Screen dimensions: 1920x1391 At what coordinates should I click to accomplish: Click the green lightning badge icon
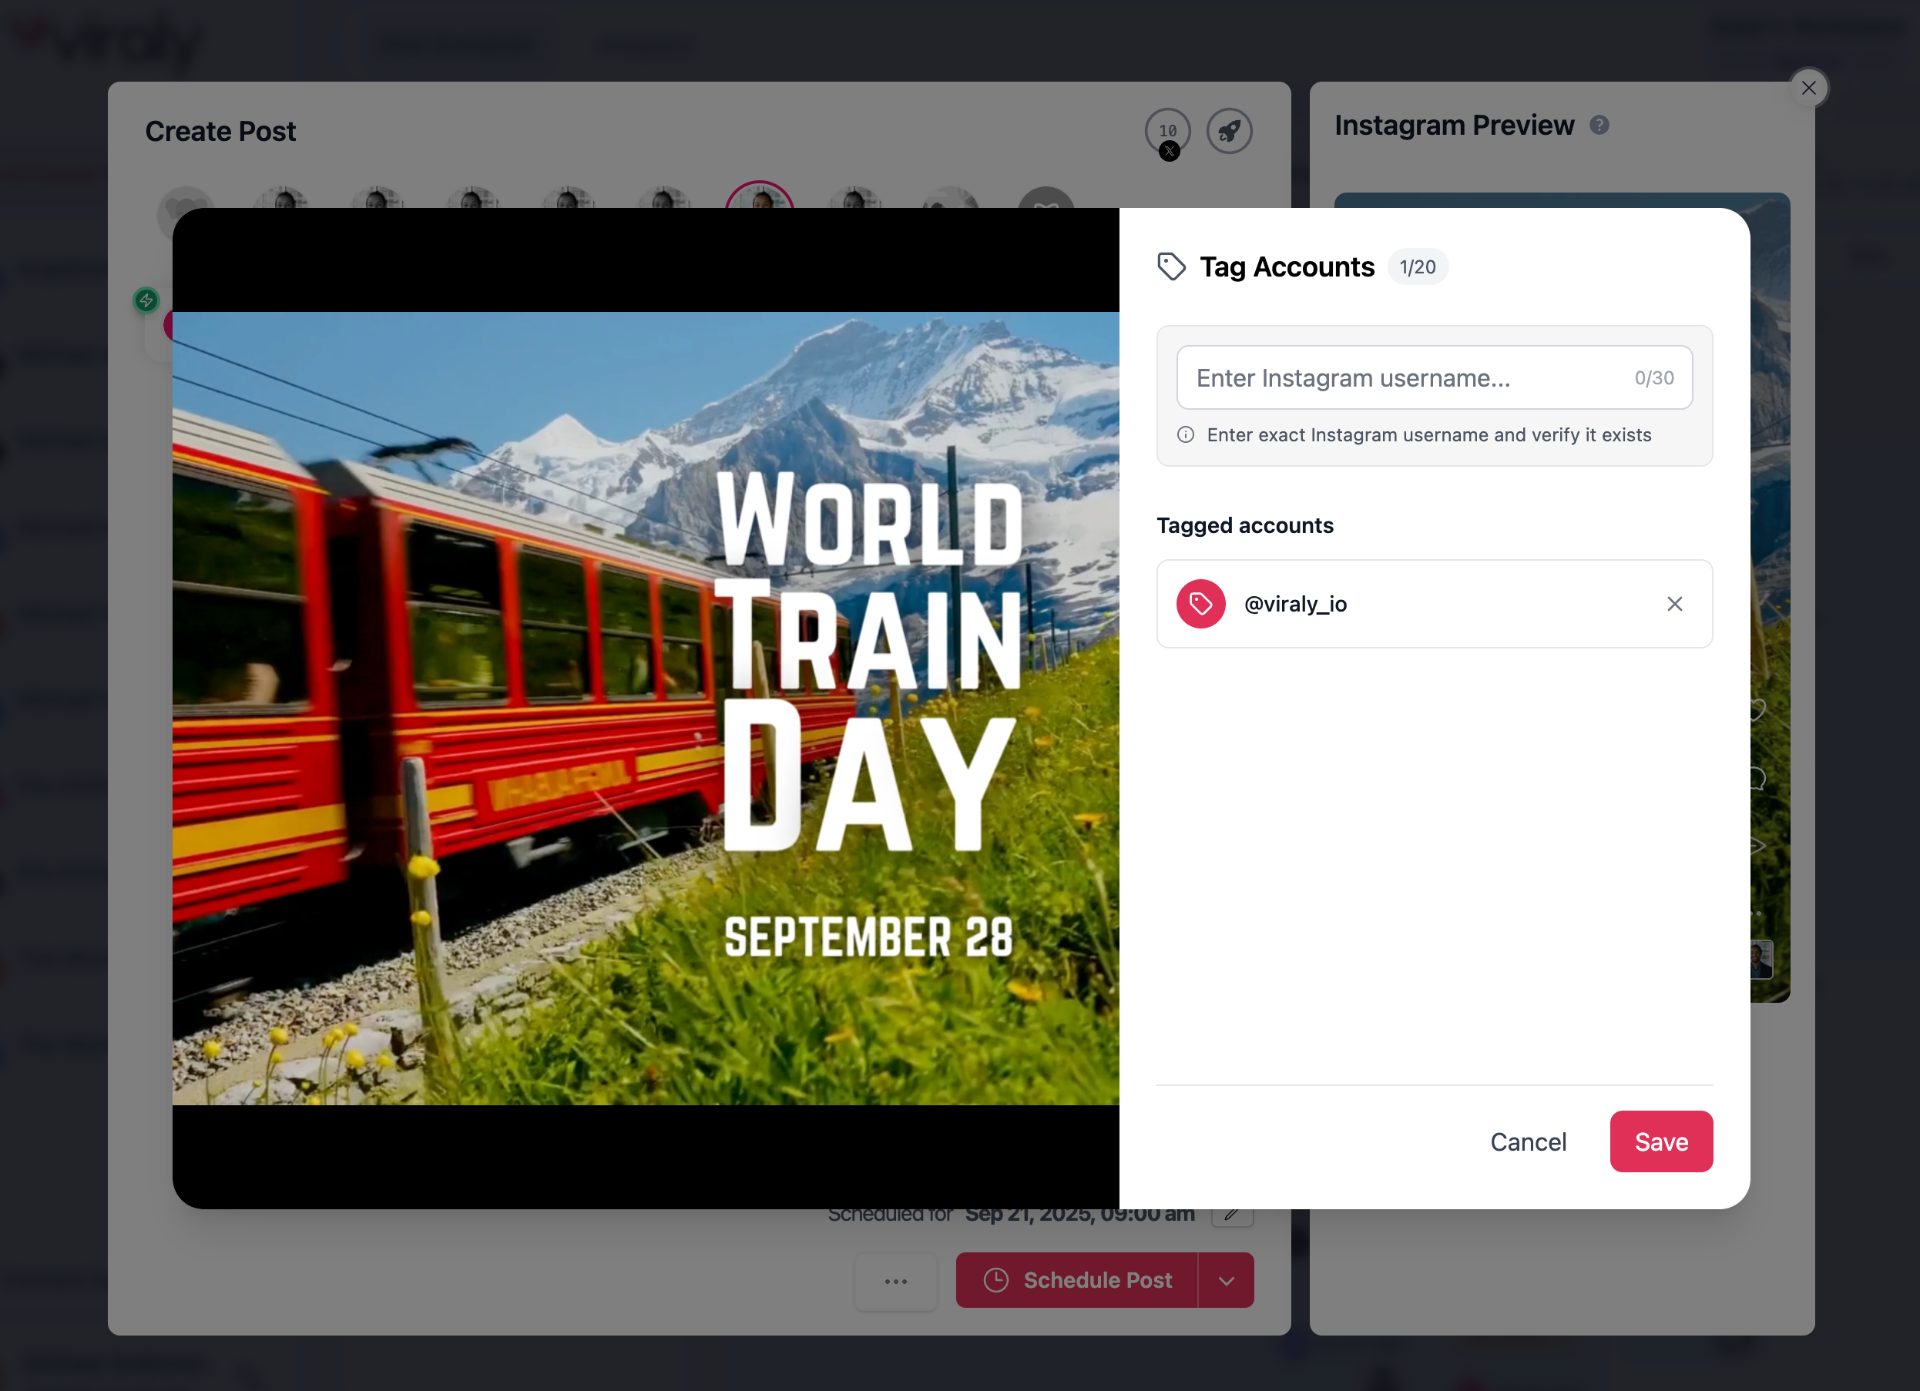[146, 300]
